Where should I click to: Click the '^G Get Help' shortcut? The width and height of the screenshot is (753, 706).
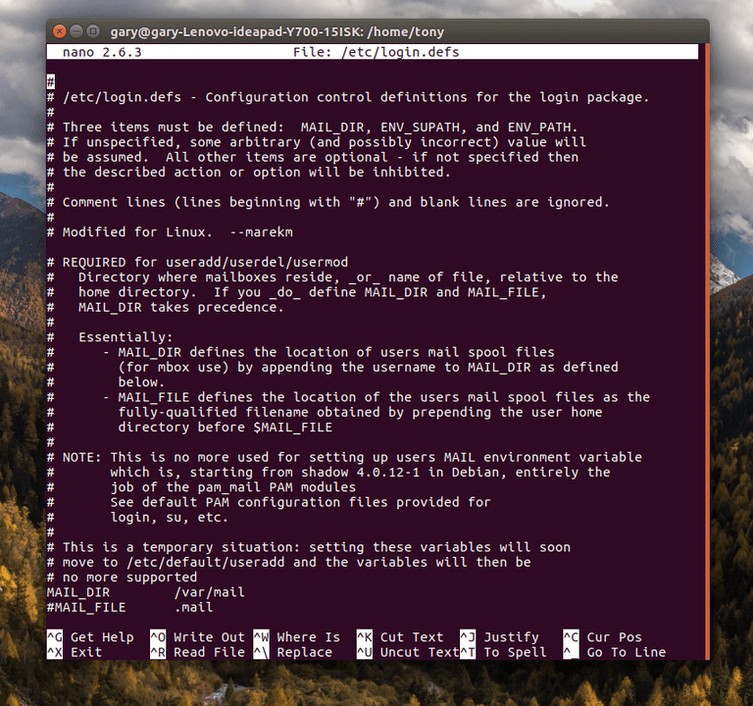90,637
